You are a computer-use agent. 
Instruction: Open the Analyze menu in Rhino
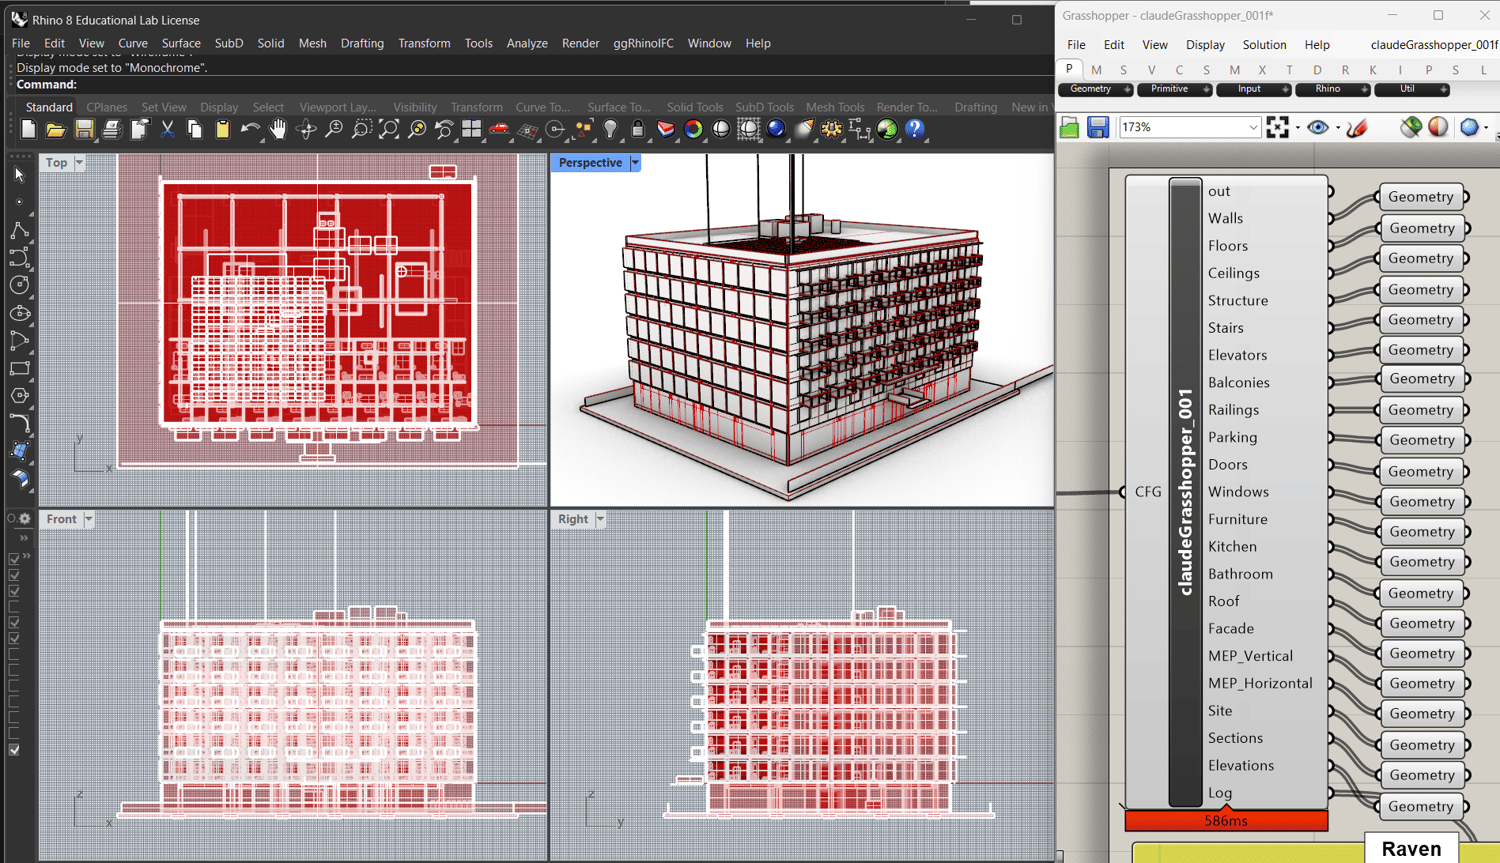(526, 43)
